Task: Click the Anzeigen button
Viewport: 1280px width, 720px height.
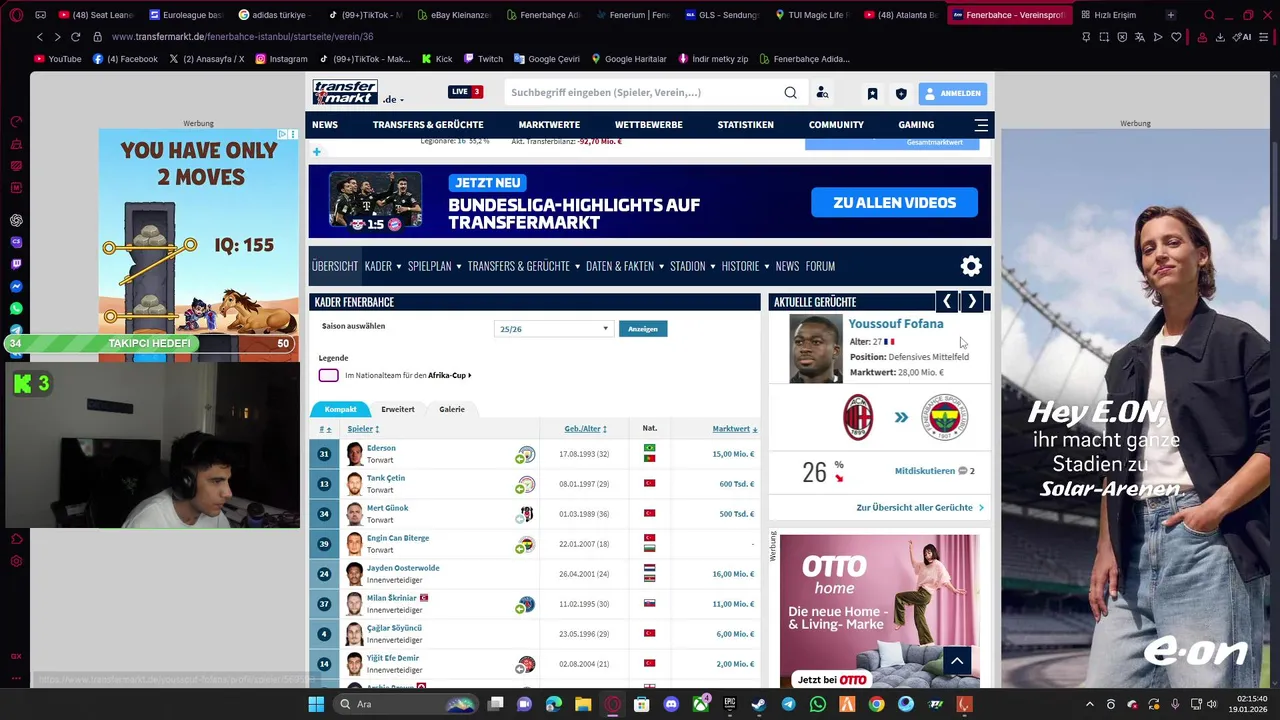Action: click(x=643, y=329)
